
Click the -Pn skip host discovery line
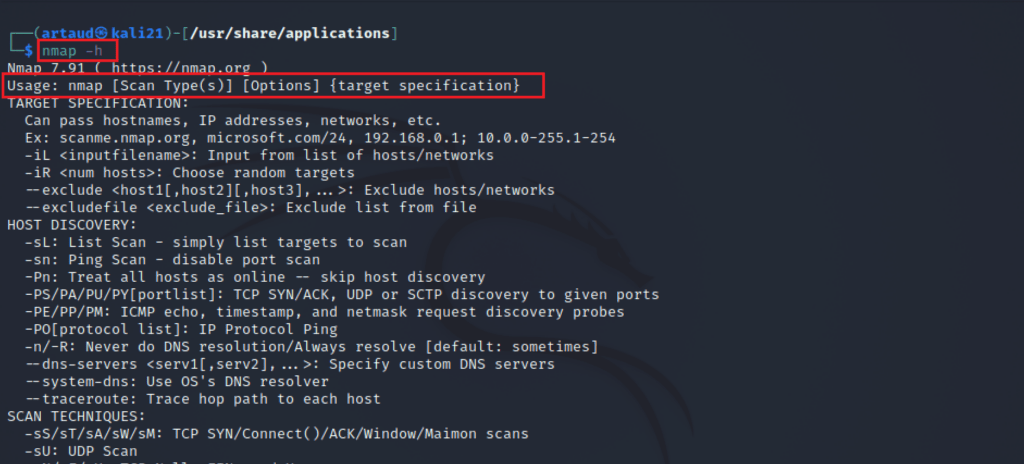[255, 277]
